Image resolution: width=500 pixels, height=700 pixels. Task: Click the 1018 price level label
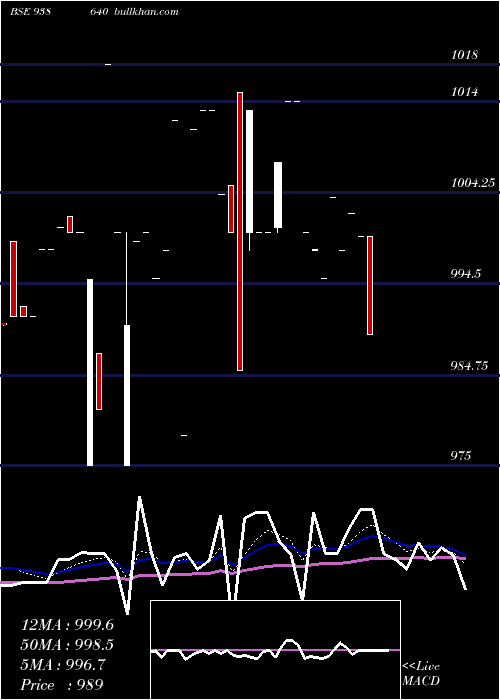tap(464, 55)
